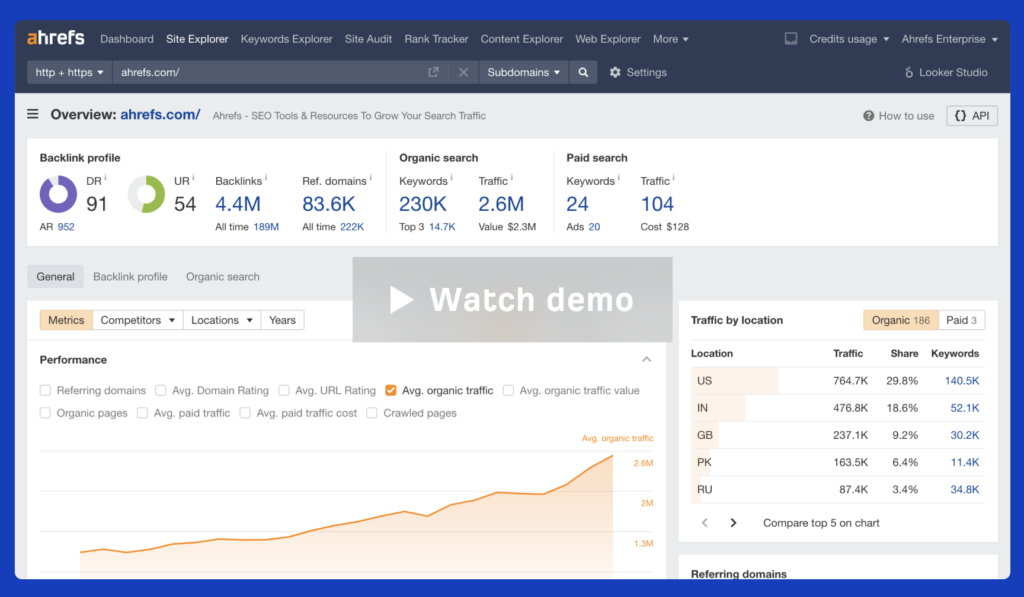
Task: Open the Locations dropdown
Action: tap(221, 320)
